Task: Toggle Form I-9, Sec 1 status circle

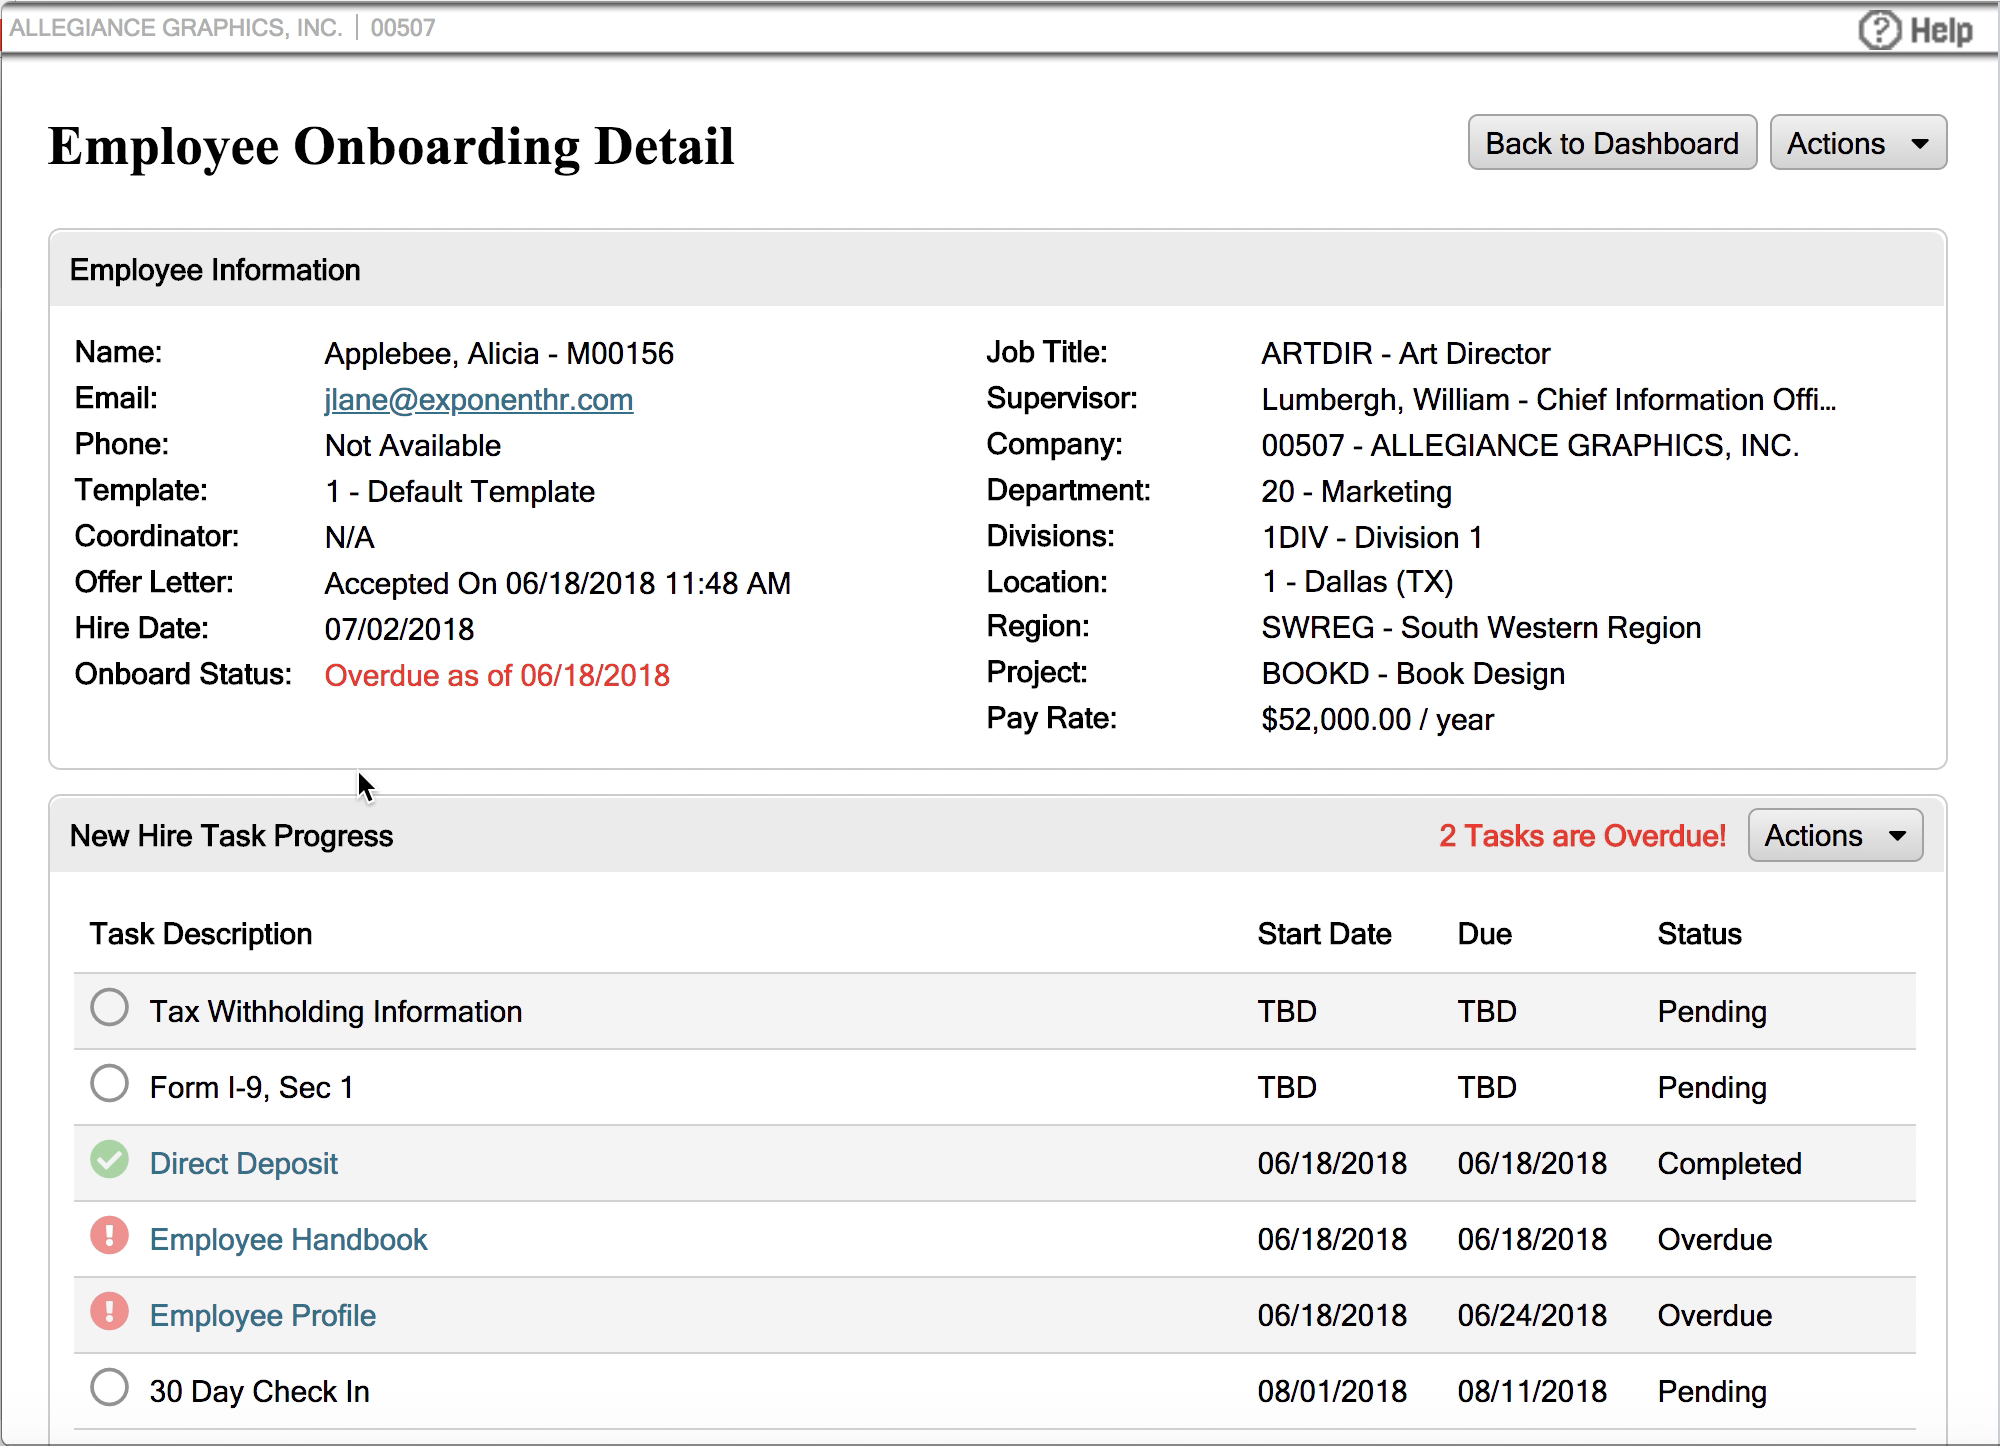Action: point(109,1084)
